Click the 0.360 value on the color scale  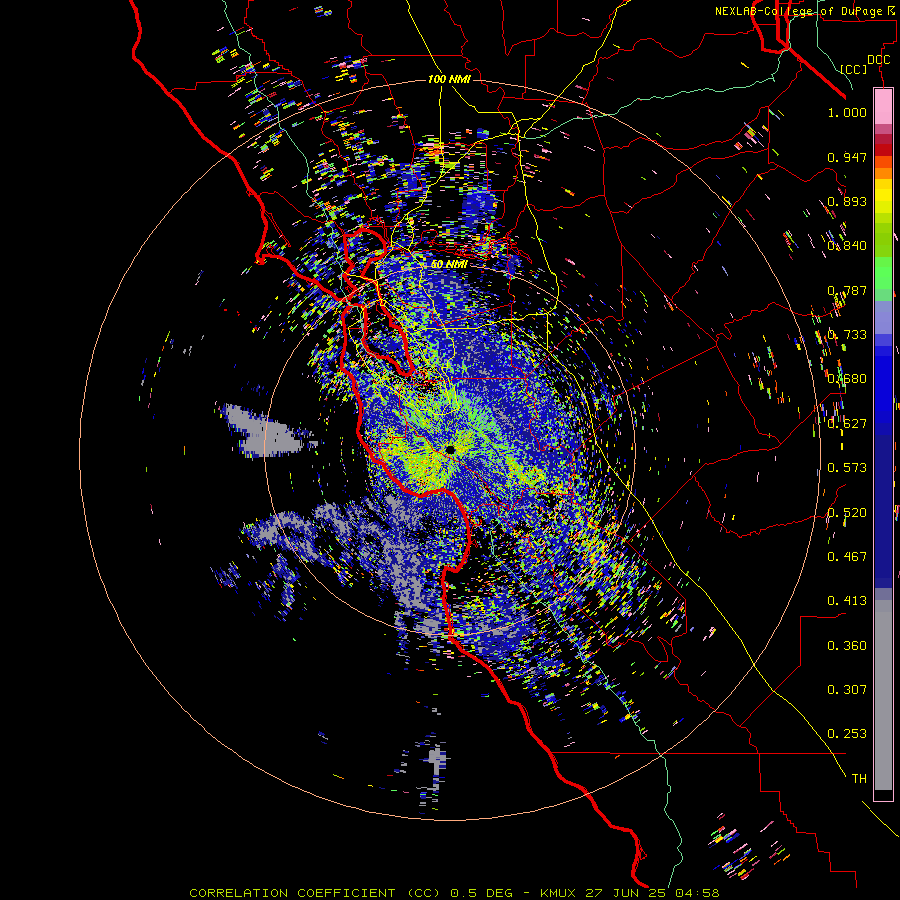pos(847,646)
